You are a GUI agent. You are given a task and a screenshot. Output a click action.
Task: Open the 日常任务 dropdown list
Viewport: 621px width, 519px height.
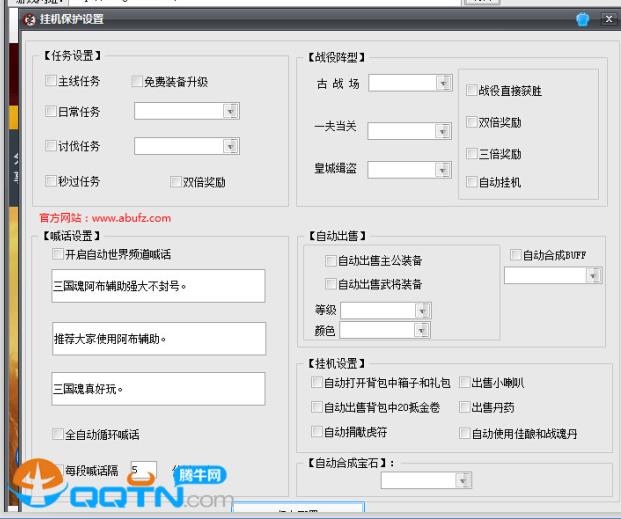point(231,112)
